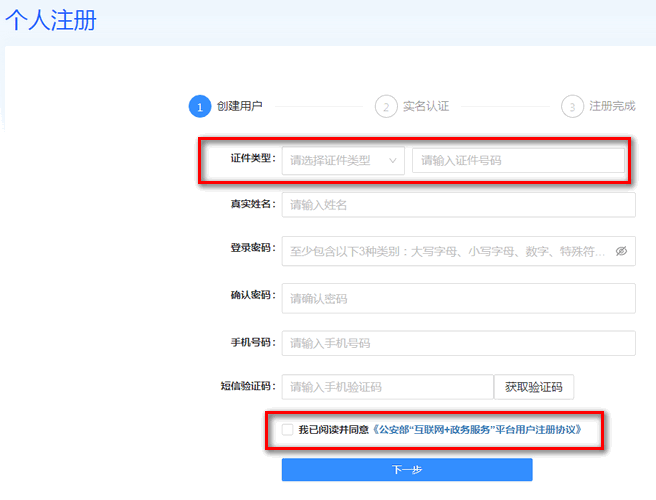Screen dimensions: 656x500
Task: Select step 2 实名认证 circle
Action: [386, 106]
